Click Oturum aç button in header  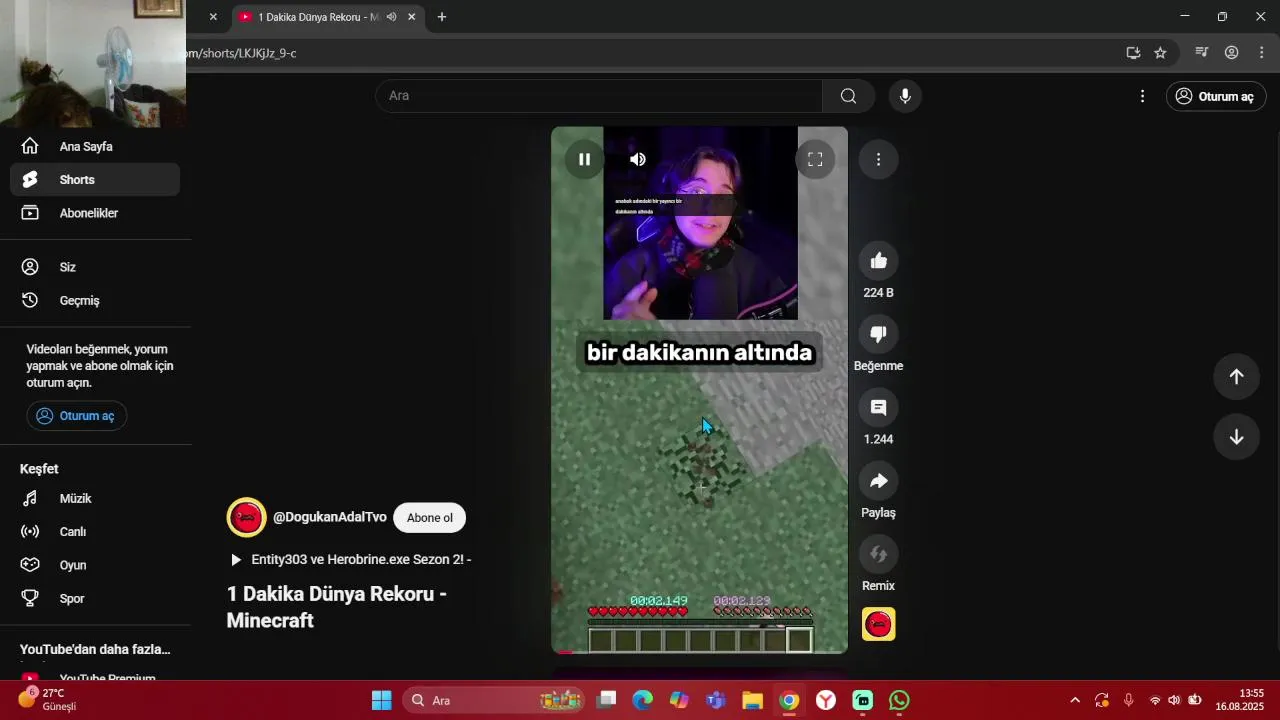click(1216, 96)
